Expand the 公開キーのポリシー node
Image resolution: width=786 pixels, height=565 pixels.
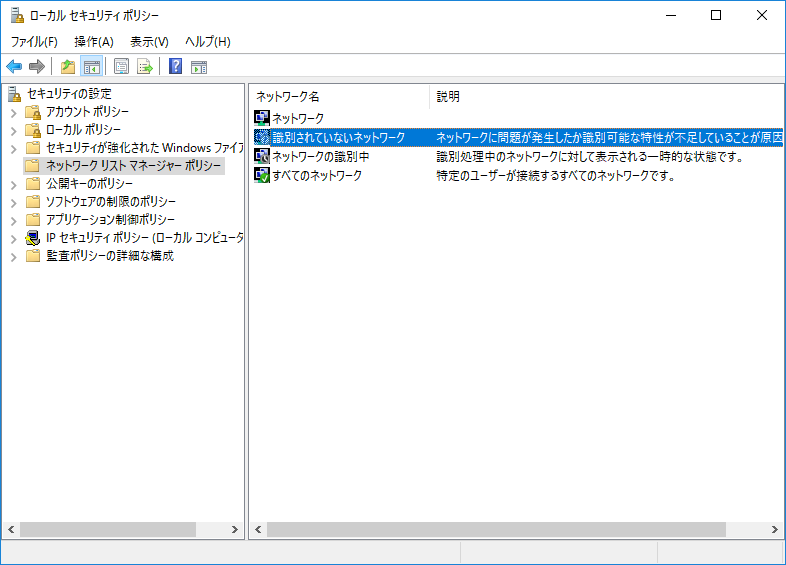click(x=14, y=185)
